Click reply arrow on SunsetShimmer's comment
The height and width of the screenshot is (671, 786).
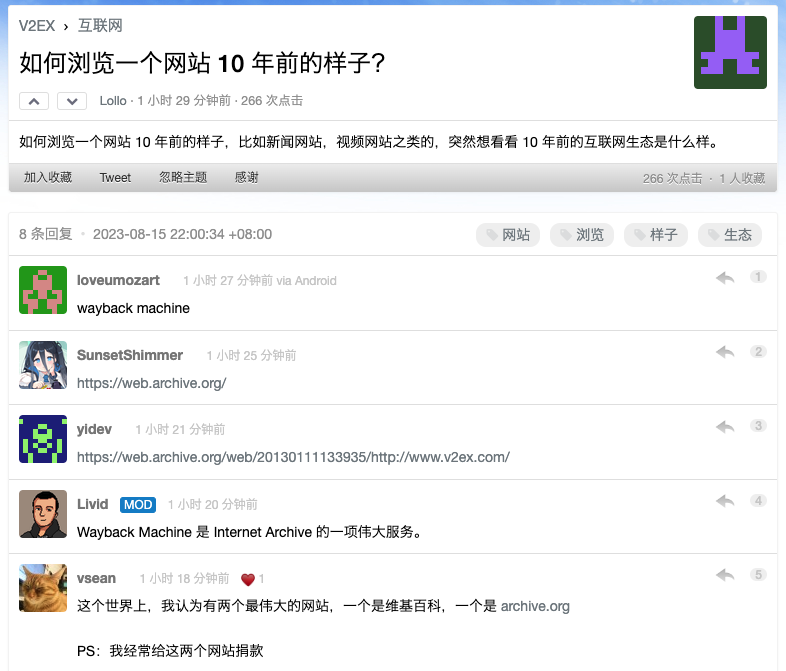pos(725,352)
